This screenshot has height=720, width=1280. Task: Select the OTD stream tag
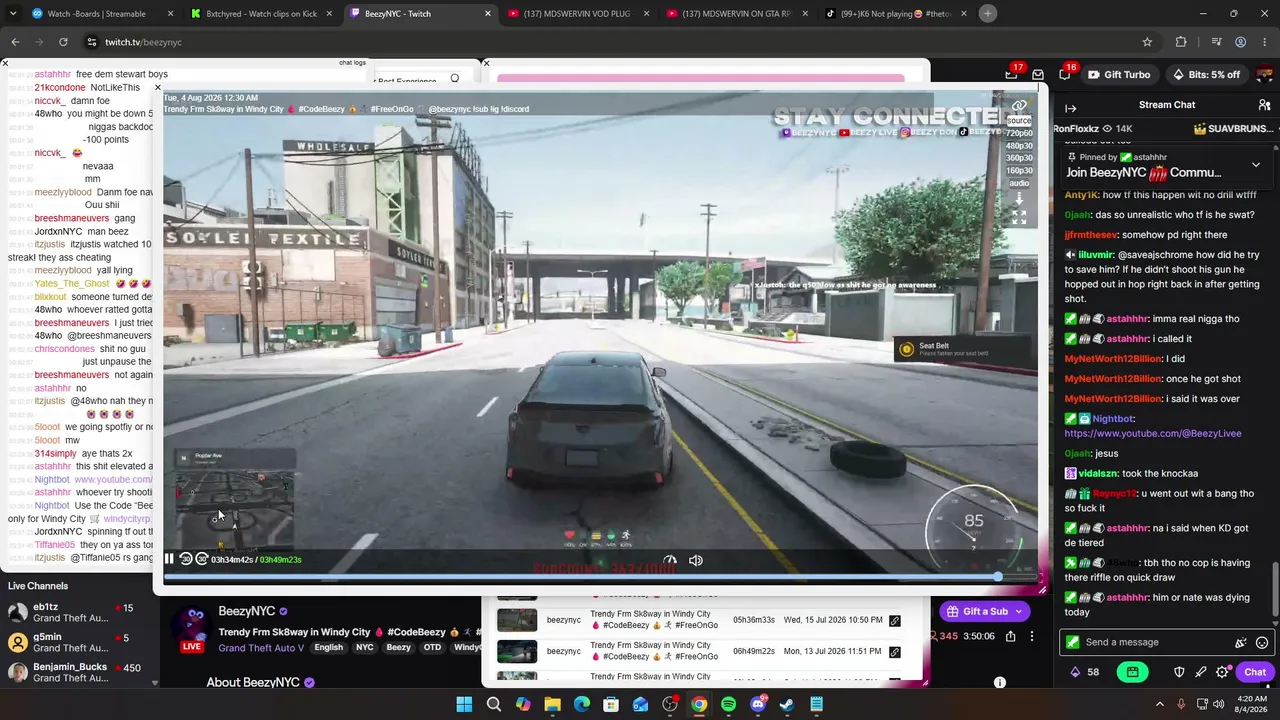[432, 647]
